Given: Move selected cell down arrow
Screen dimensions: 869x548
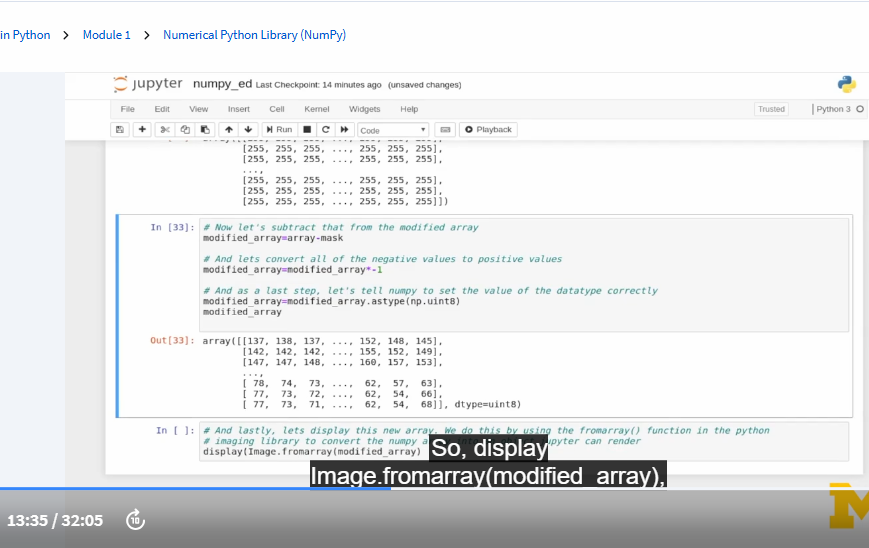Looking at the screenshot, I should [248, 130].
